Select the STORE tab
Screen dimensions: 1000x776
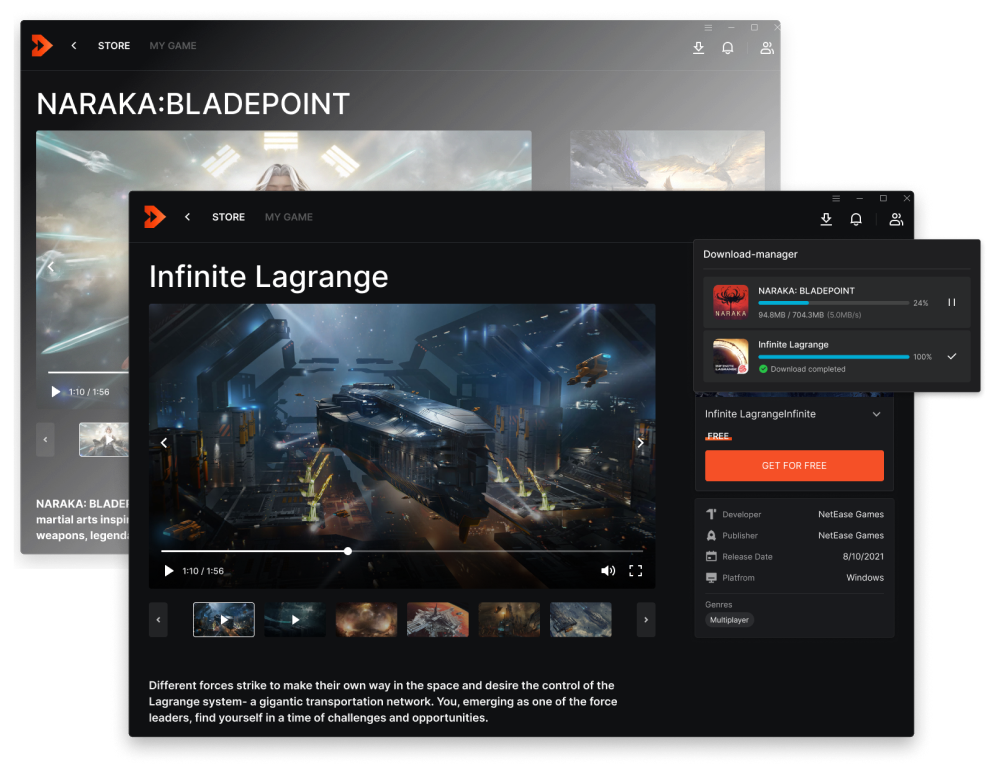coord(228,217)
